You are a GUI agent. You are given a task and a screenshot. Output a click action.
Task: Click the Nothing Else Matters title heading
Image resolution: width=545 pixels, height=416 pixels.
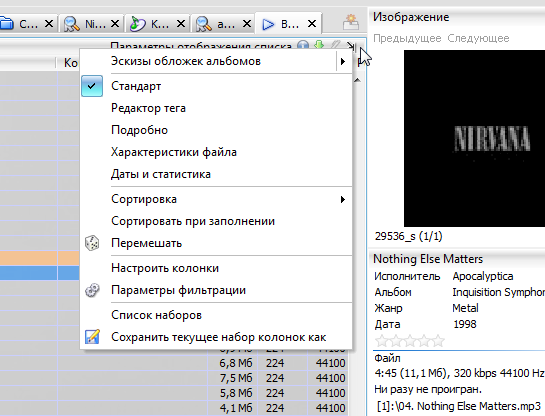[x=428, y=259]
